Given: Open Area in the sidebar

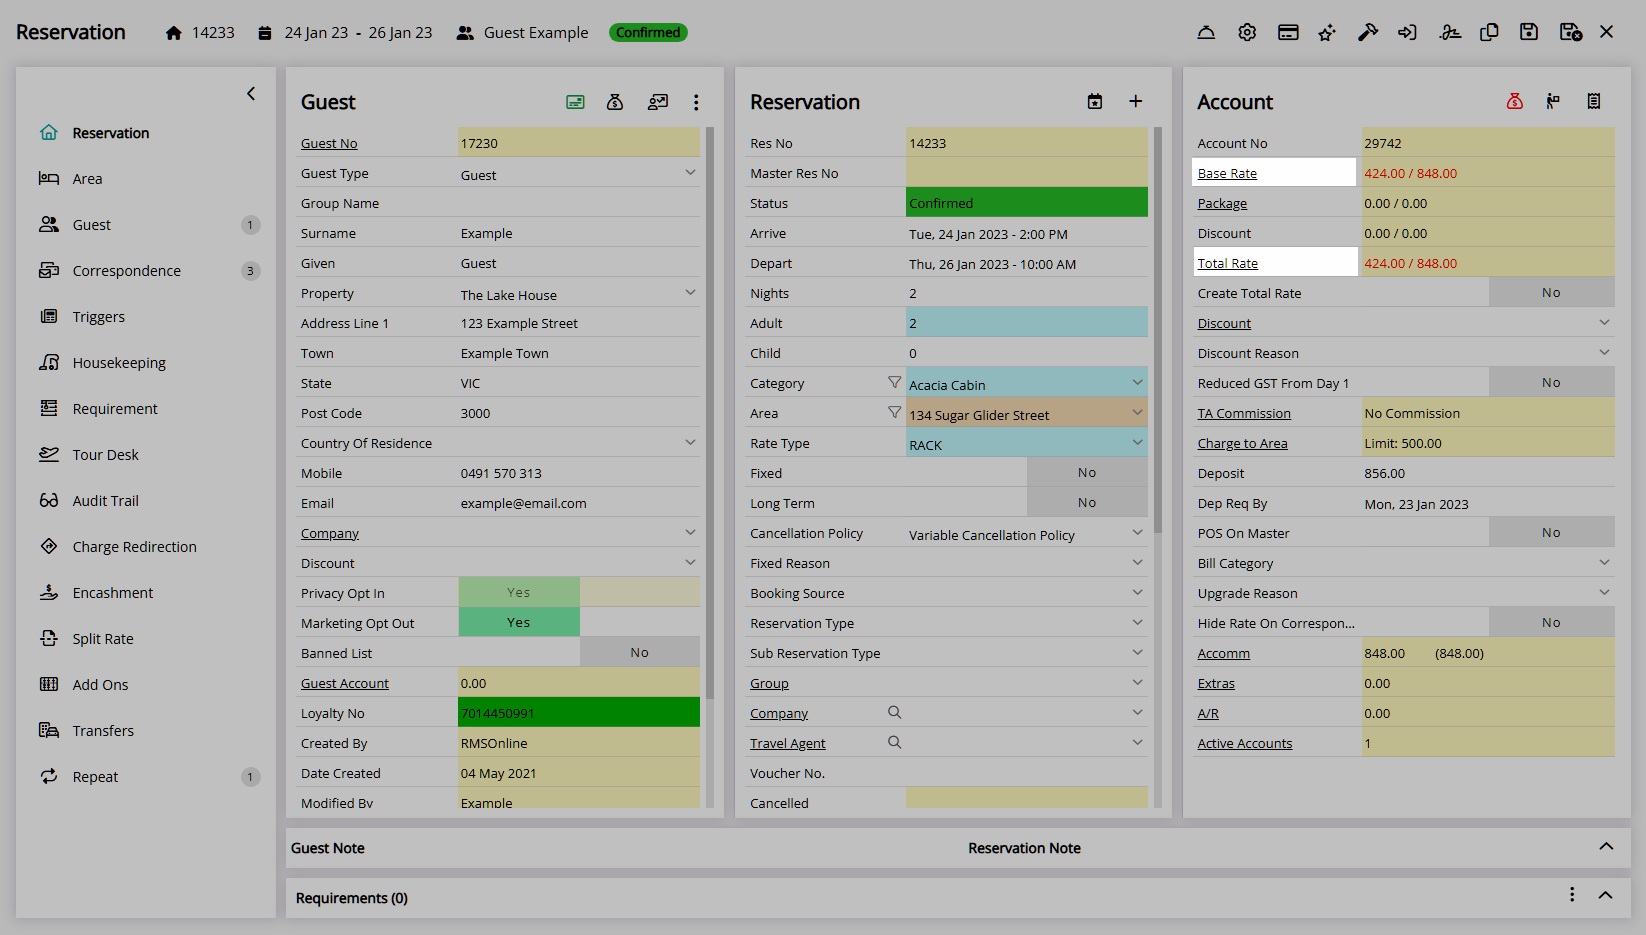Looking at the screenshot, I should 88,179.
